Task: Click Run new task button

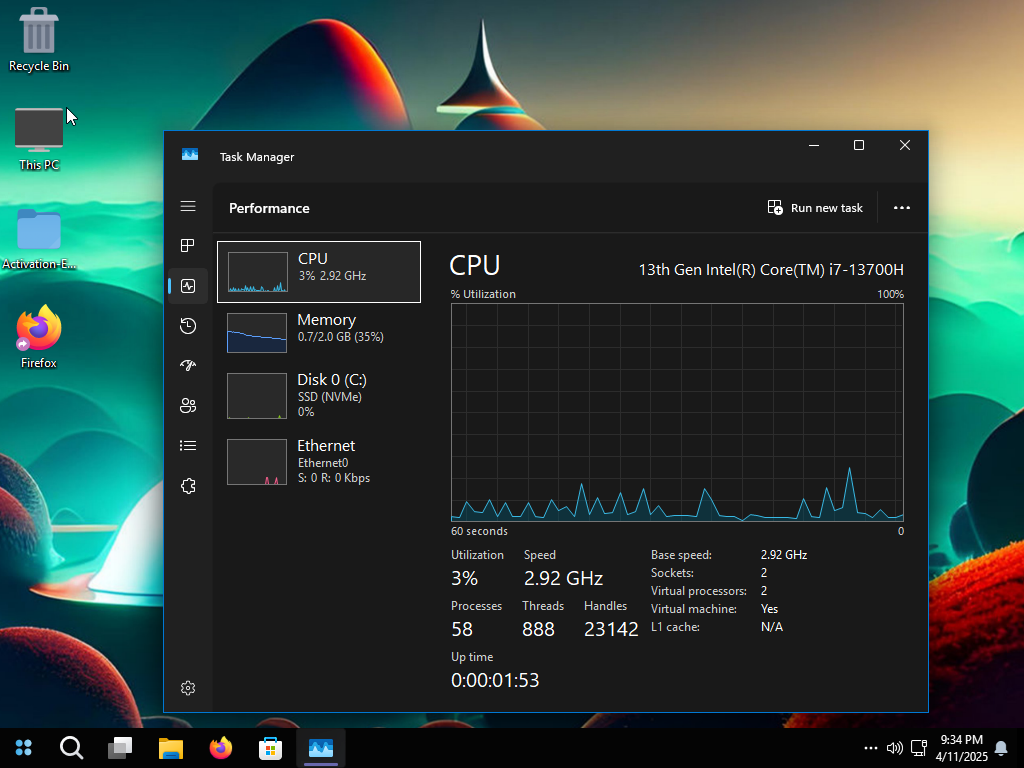Action: 815,208
